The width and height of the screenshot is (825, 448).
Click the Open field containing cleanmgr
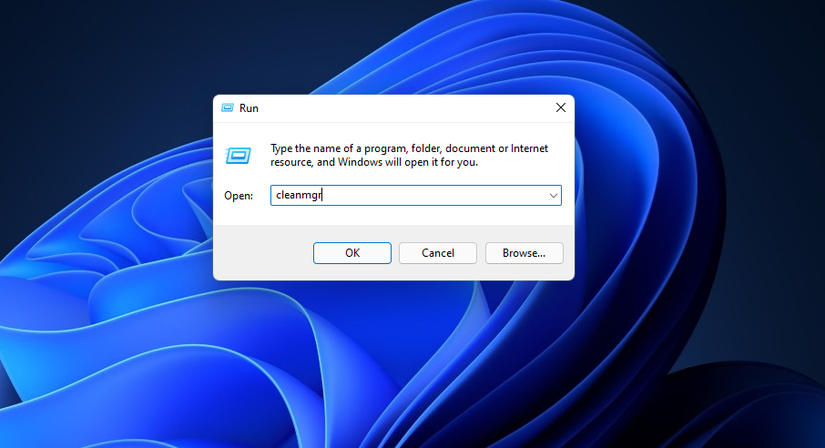click(416, 195)
